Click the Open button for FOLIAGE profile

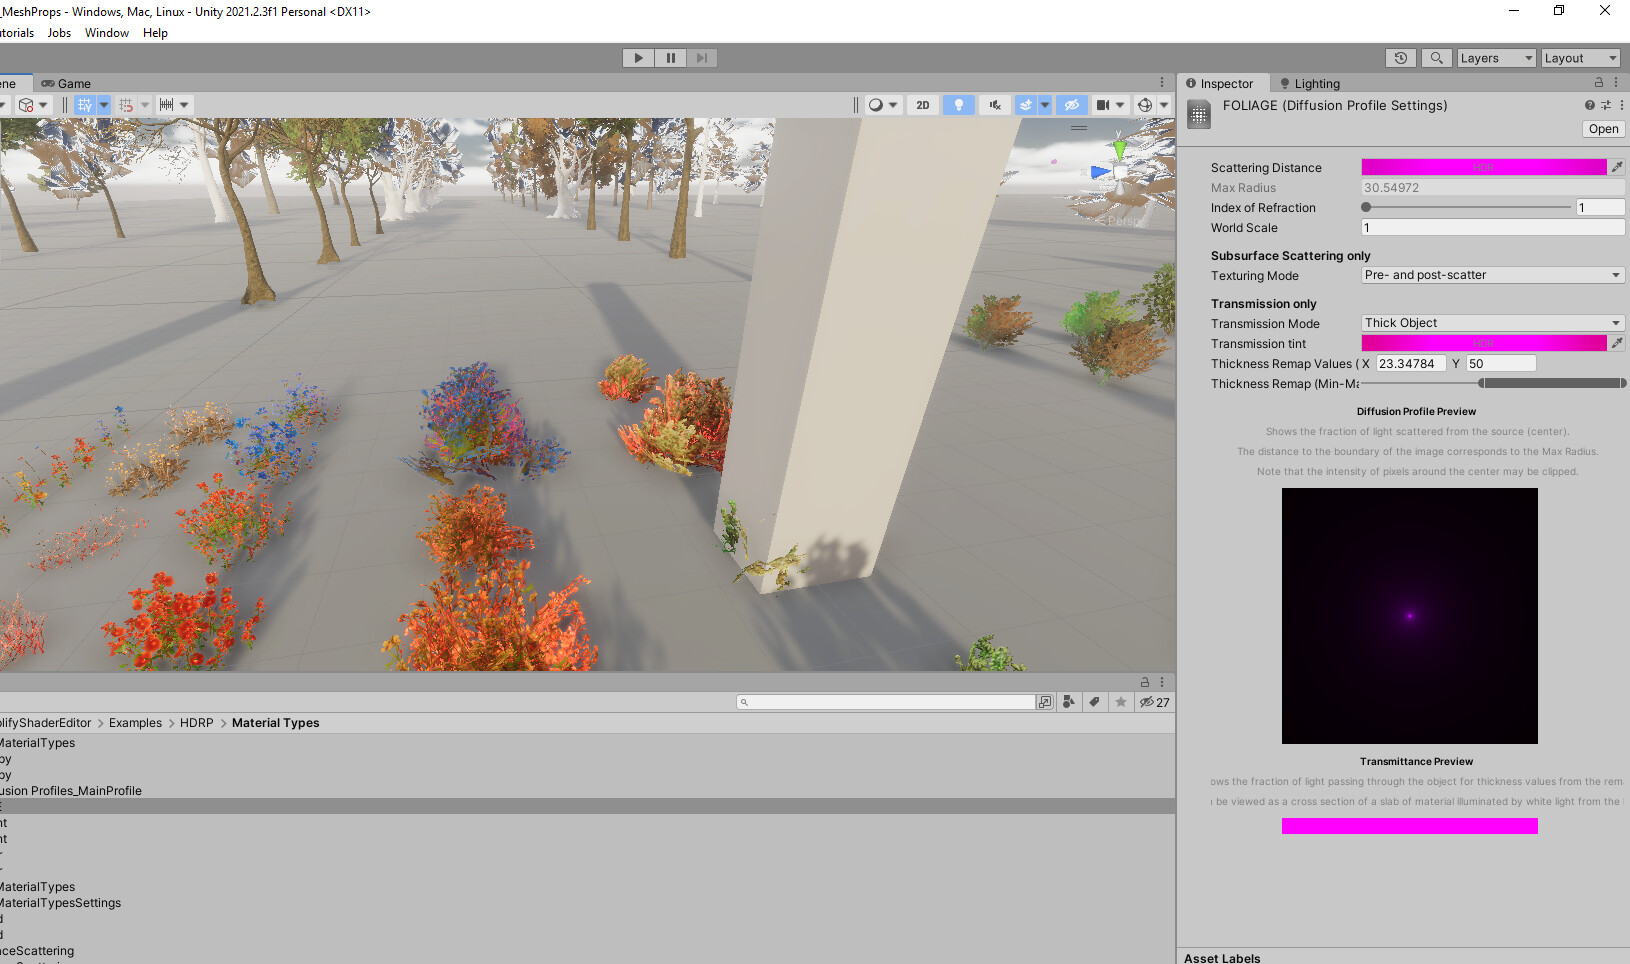1603,128
